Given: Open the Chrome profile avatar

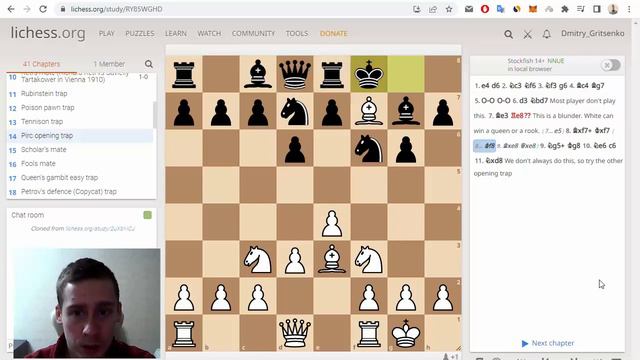Looking at the screenshot, I should (x=613, y=9).
